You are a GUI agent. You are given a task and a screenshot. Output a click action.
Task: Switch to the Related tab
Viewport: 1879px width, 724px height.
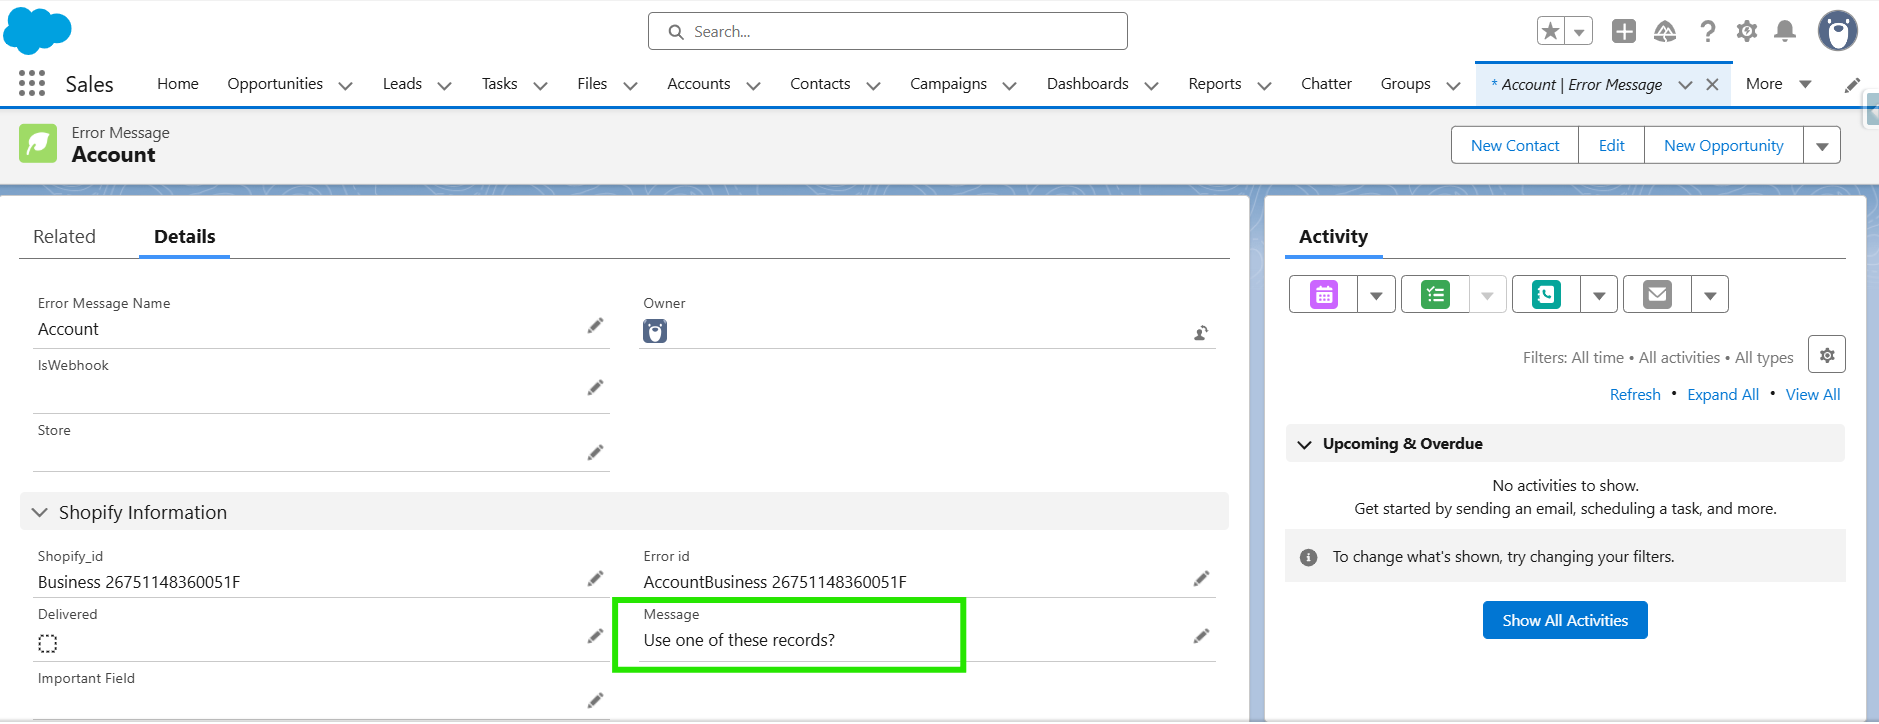tap(64, 237)
